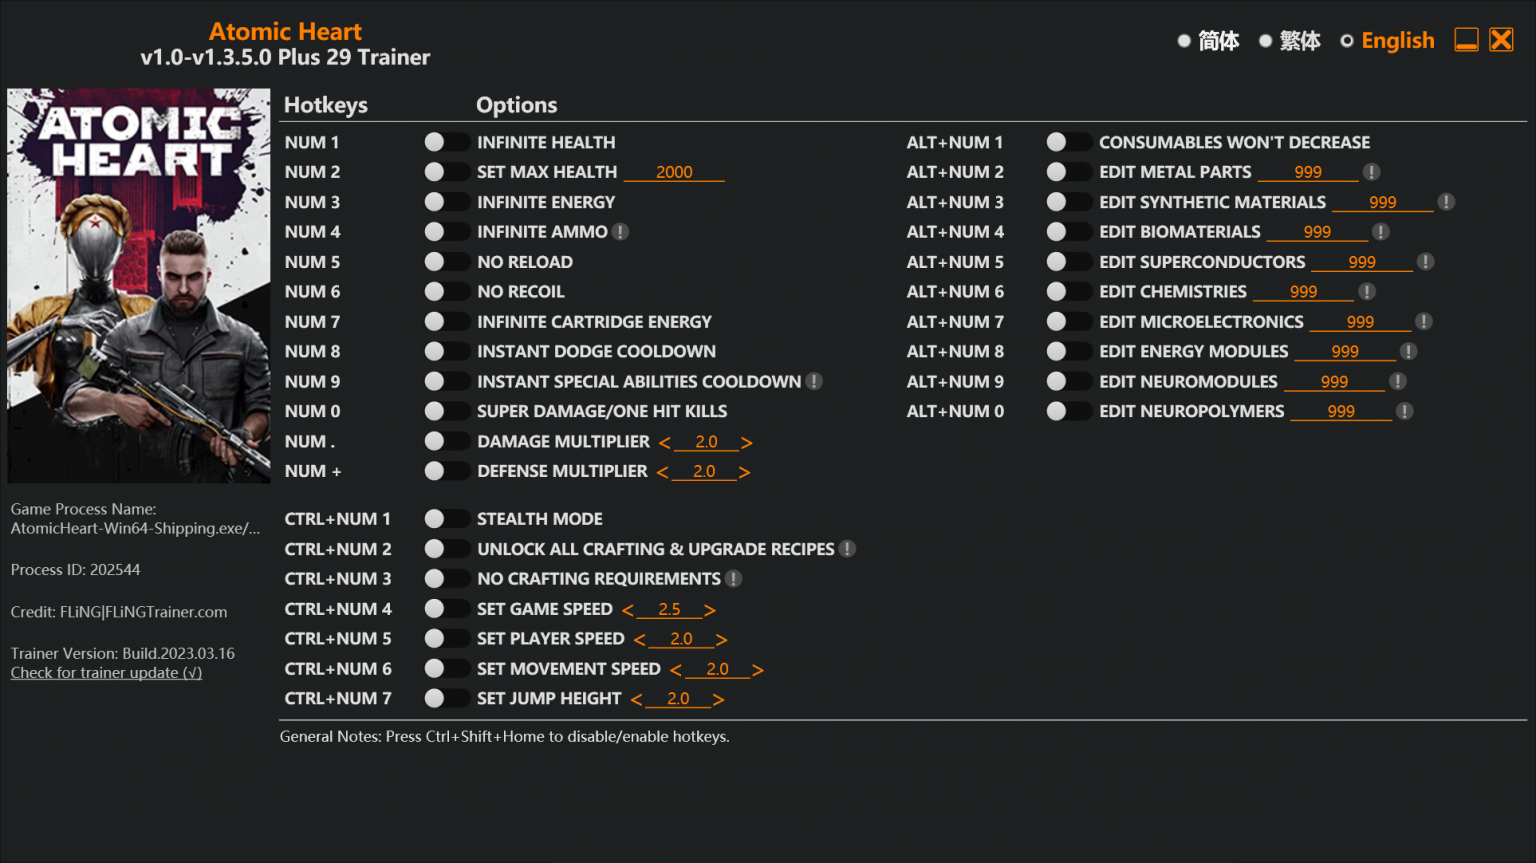
Task: Enable the Edit Metal Parts toggle
Action: click(1068, 172)
